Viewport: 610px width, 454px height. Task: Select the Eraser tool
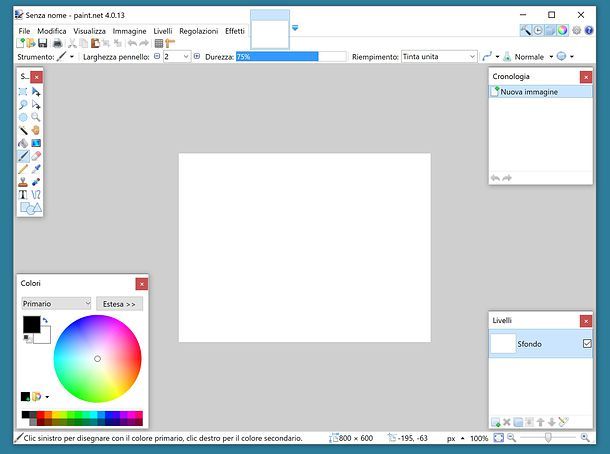[x=36, y=156]
